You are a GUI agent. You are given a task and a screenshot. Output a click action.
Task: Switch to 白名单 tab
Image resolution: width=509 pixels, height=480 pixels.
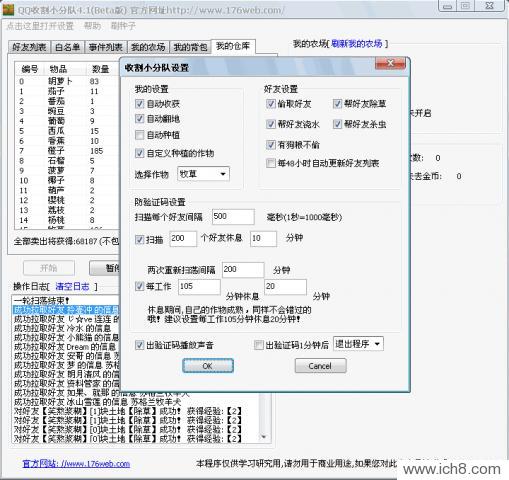click(x=68, y=47)
